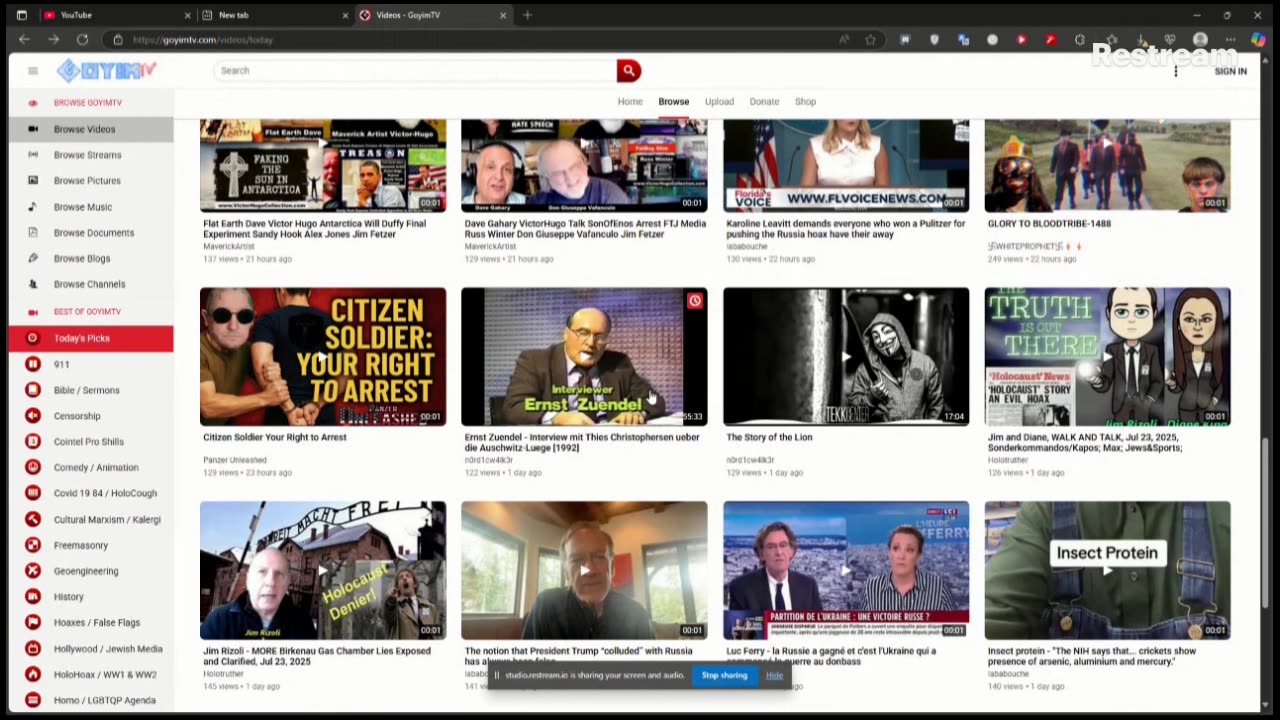Click the red search magnifier button
The image size is (1280, 720).
point(629,70)
